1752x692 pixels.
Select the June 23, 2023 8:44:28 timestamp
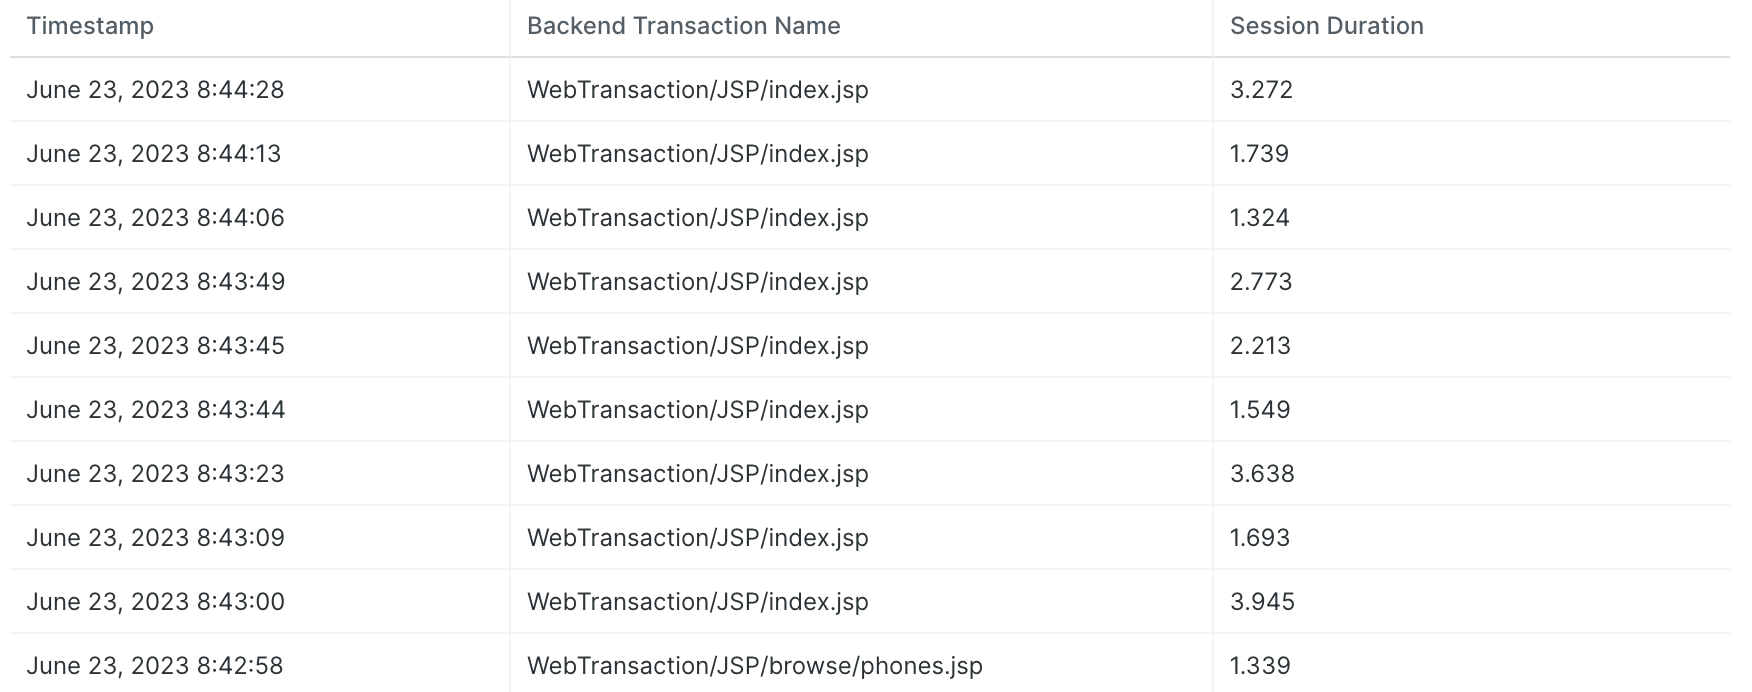(155, 90)
